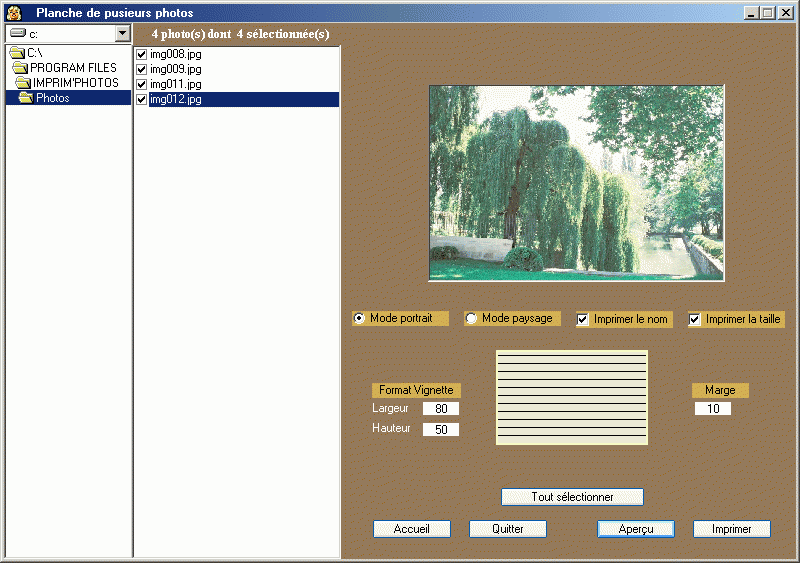The width and height of the screenshot is (800, 563).
Task: Click the Hauteur input field
Action: [x=441, y=429]
